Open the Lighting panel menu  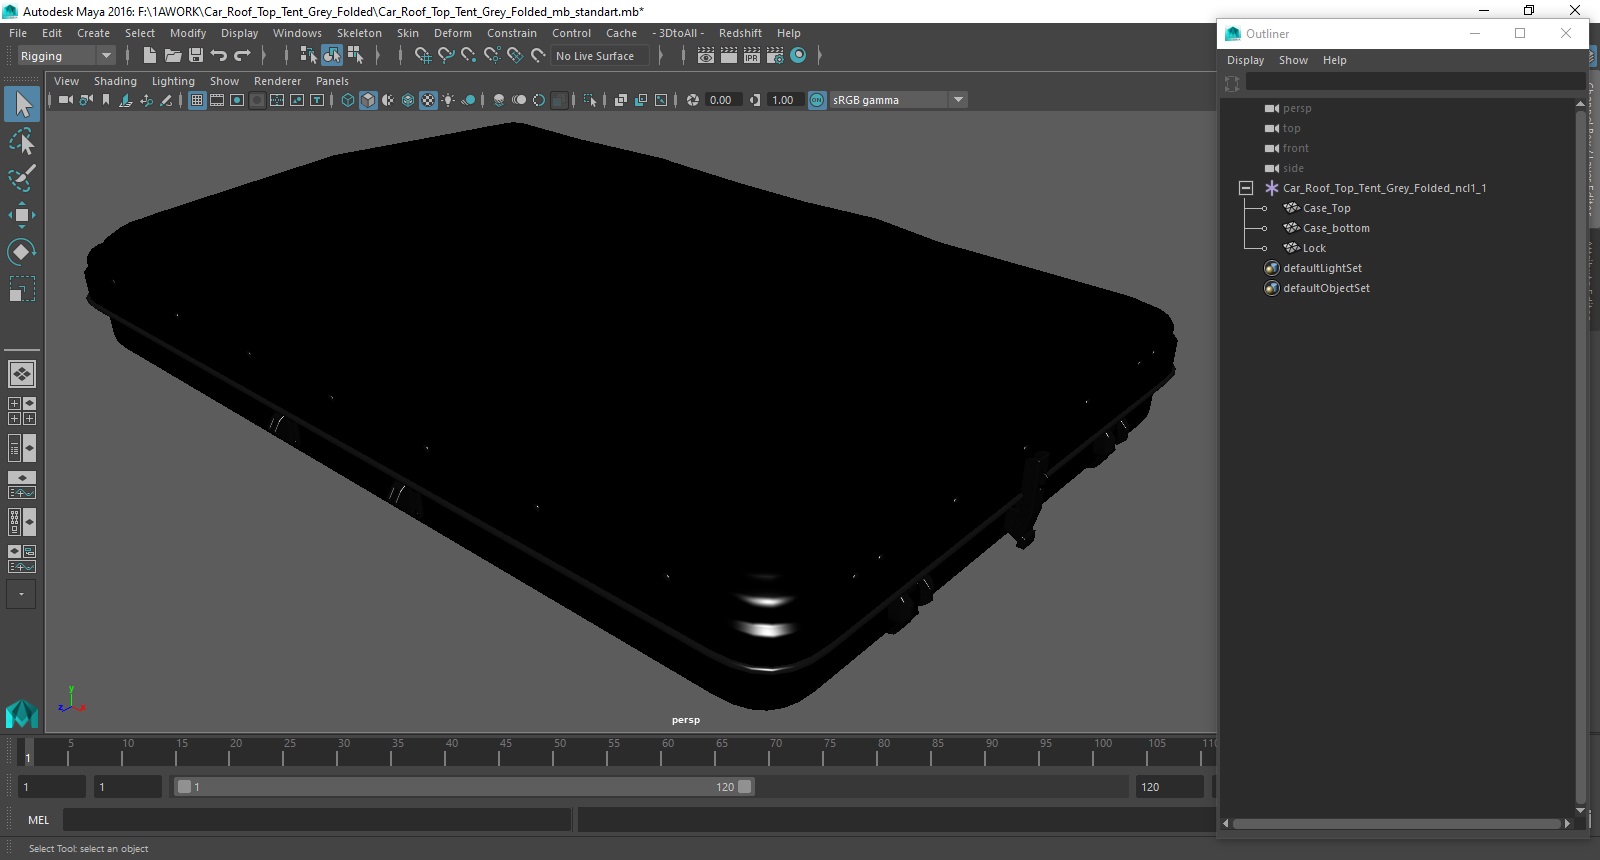coord(173,81)
